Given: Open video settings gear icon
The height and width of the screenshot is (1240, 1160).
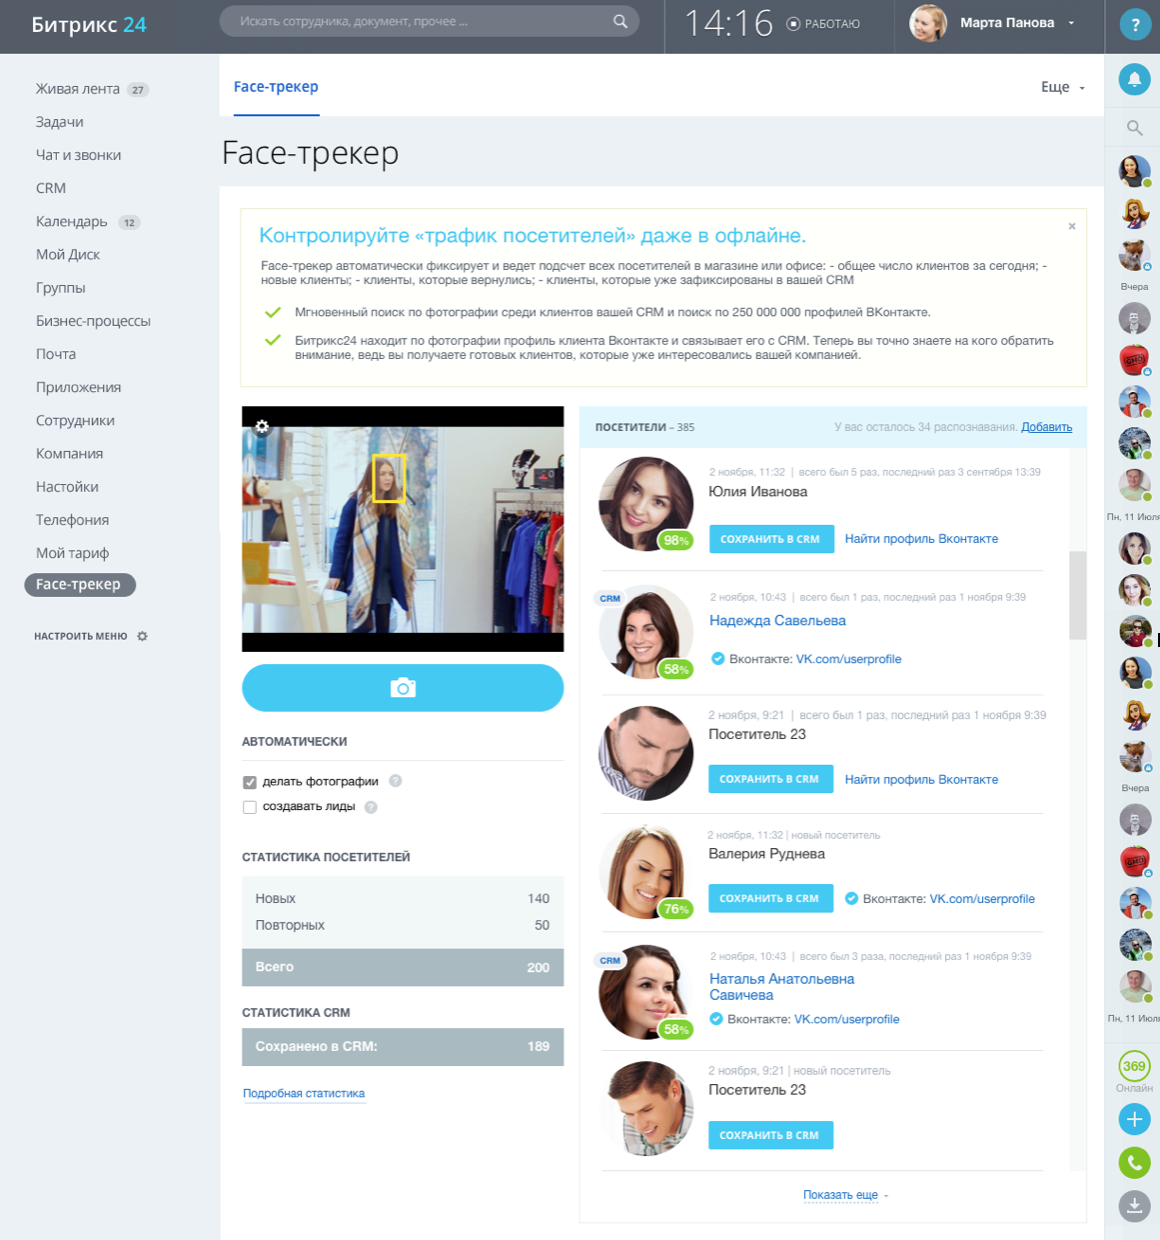Looking at the screenshot, I should click(262, 426).
